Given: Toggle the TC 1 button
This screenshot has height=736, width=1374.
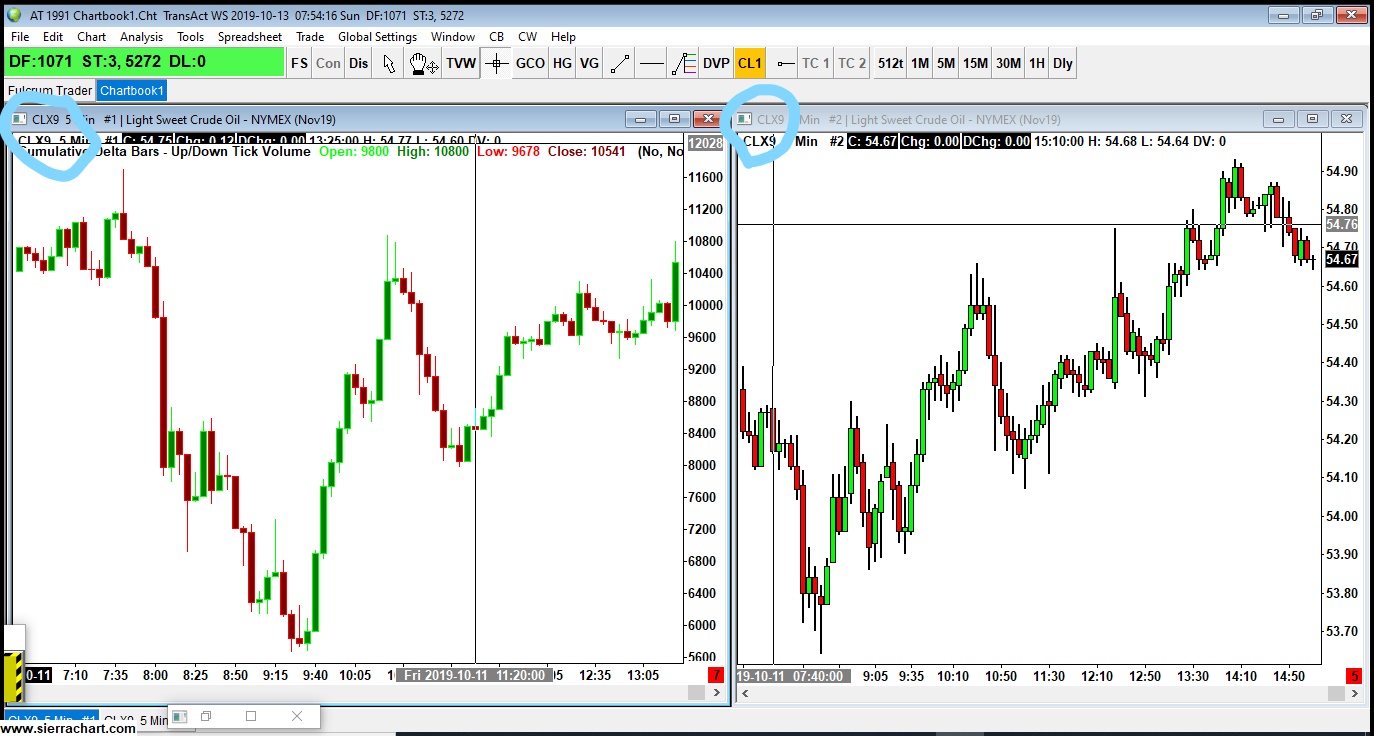Looking at the screenshot, I should 816,63.
